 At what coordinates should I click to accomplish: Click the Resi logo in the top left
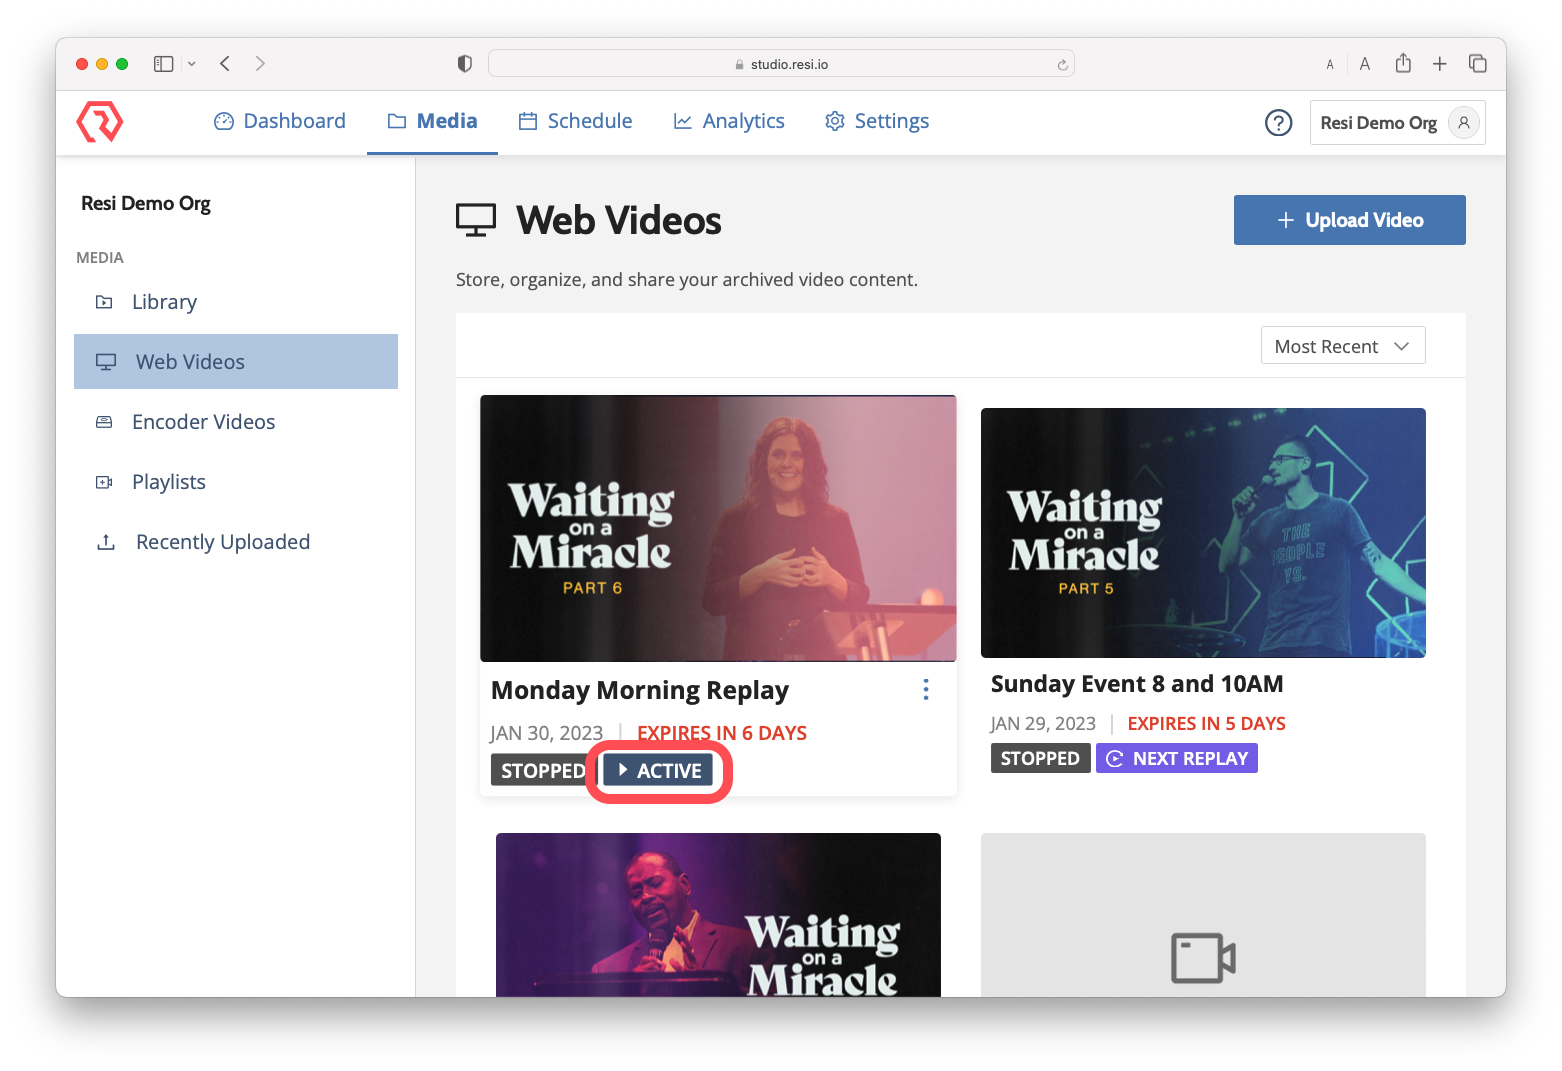pos(99,122)
